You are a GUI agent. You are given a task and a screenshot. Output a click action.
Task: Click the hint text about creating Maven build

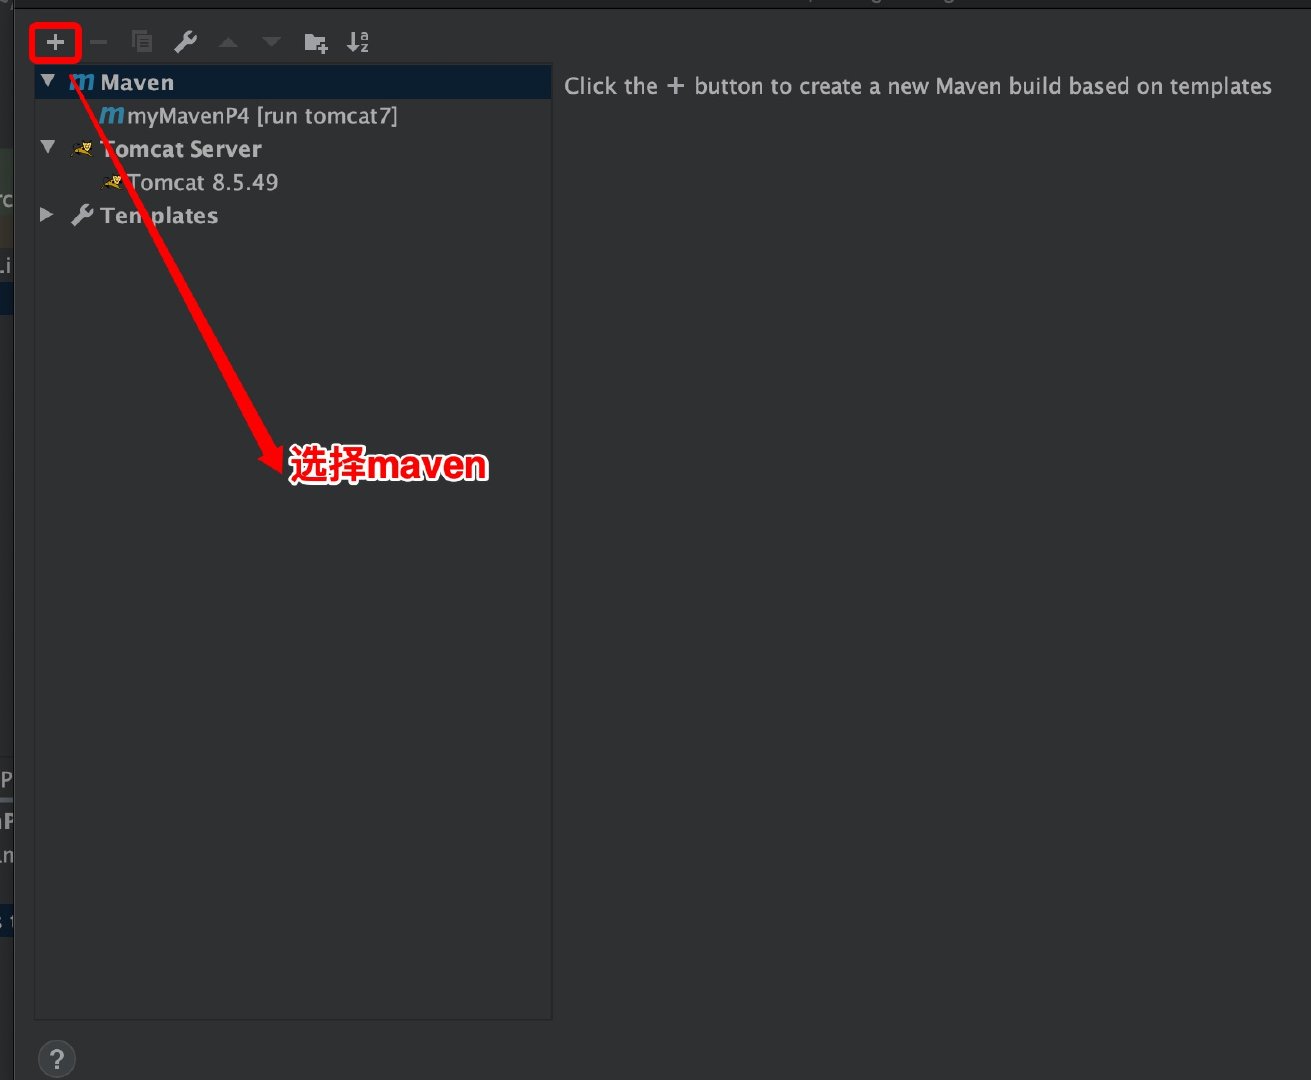pyautogui.click(x=918, y=86)
